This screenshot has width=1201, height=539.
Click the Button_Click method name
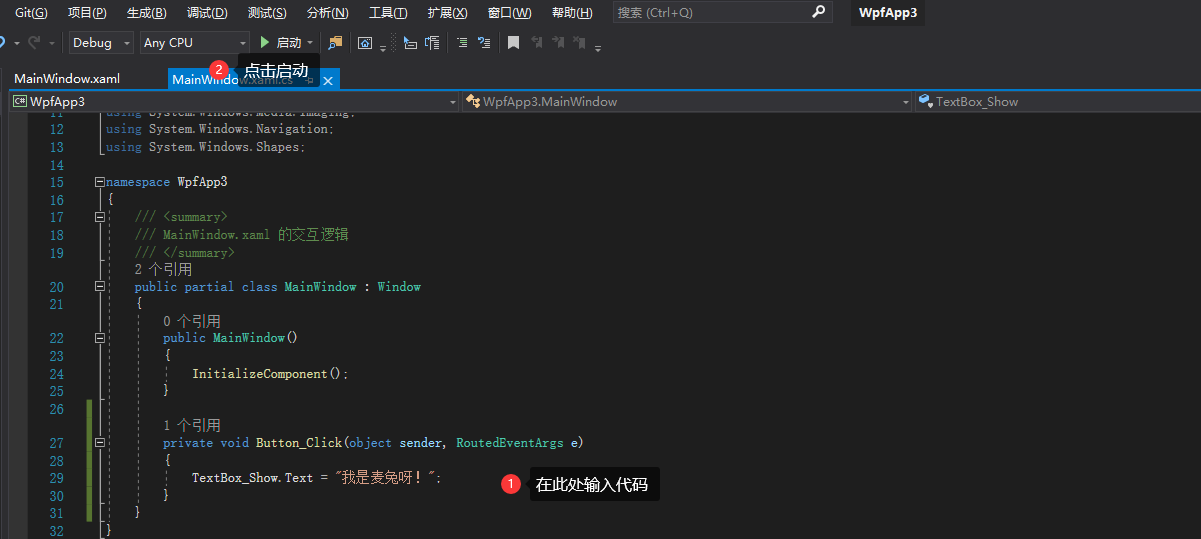point(299,442)
